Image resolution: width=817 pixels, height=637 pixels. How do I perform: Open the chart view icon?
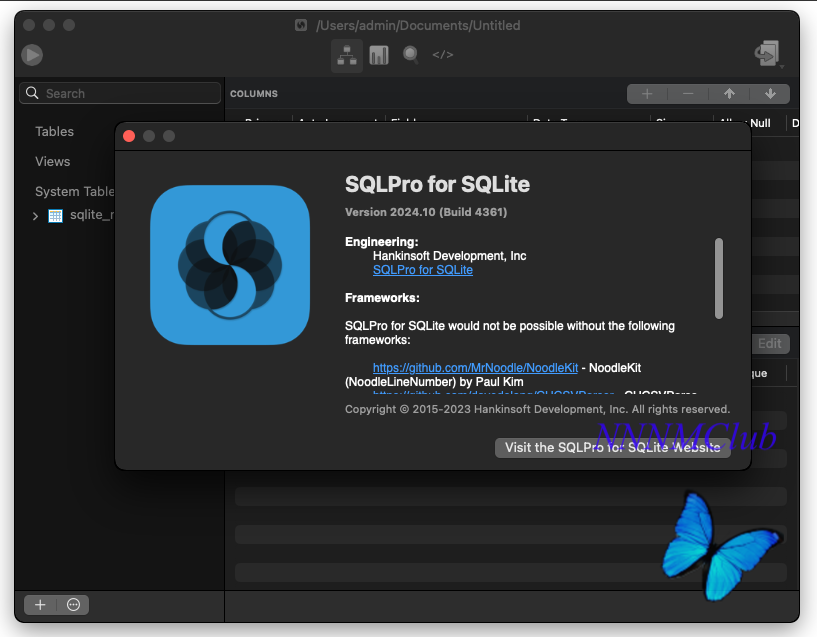click(x=379, y=55)
